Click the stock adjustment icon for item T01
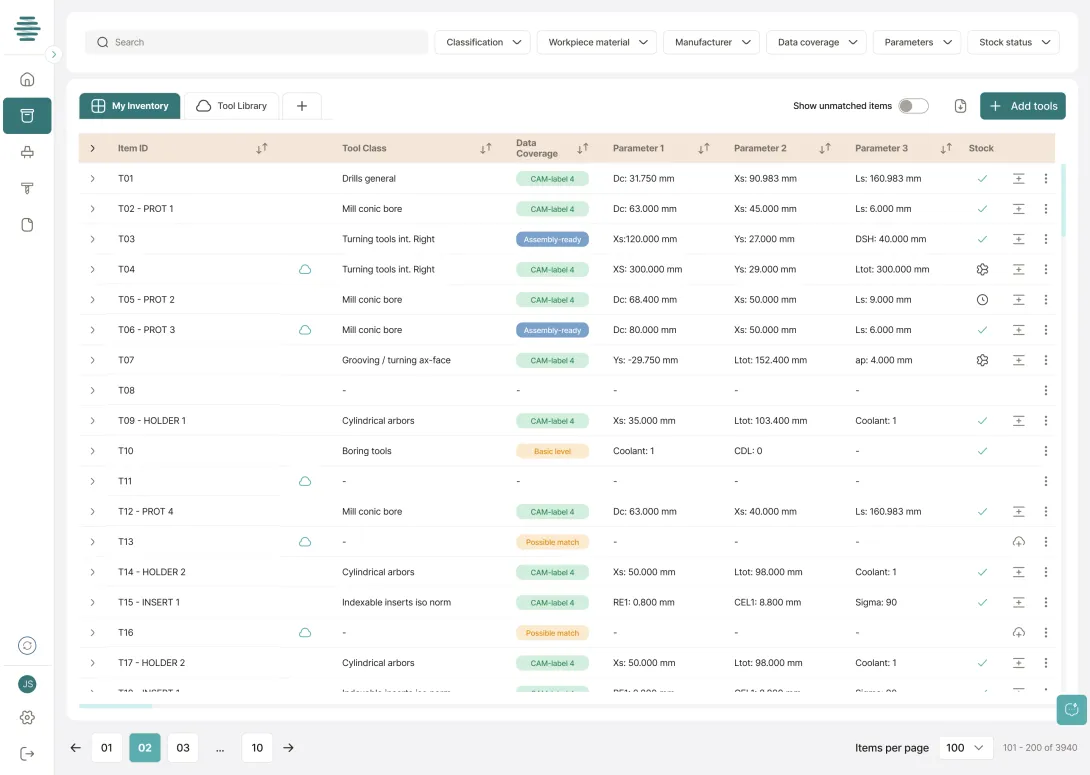The image size is (1090, 775). click(1019, 178)
